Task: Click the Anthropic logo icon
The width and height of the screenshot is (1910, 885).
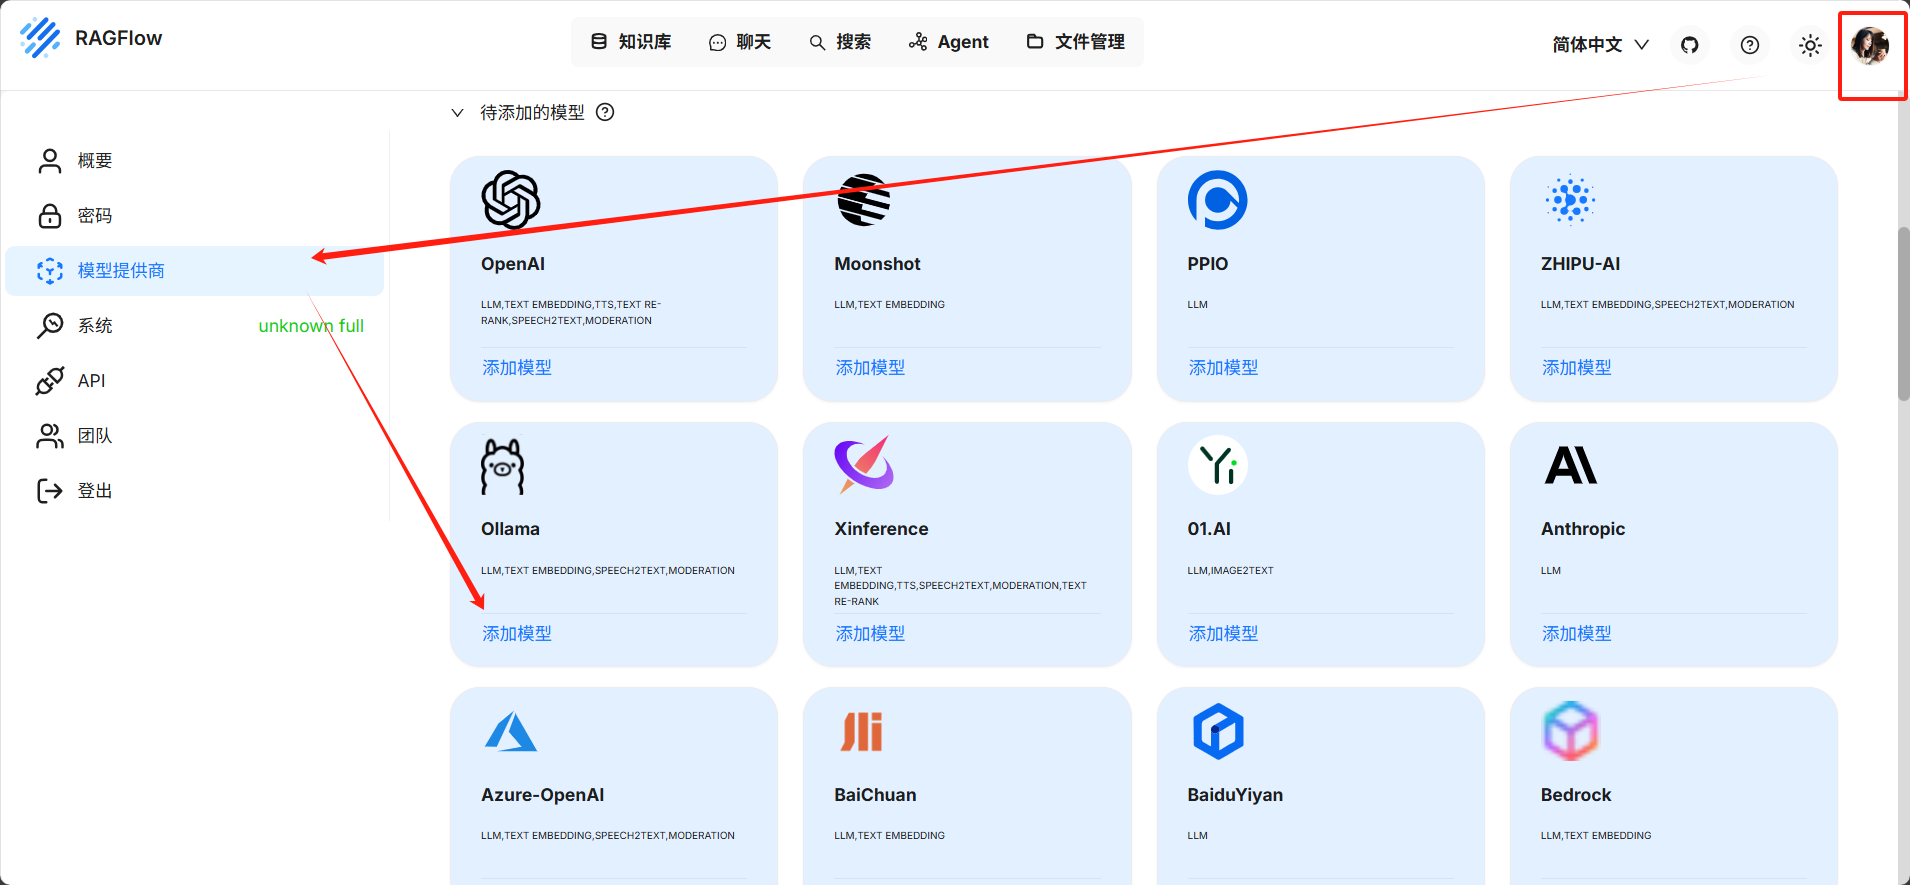Action: [x=1571, y=465]
